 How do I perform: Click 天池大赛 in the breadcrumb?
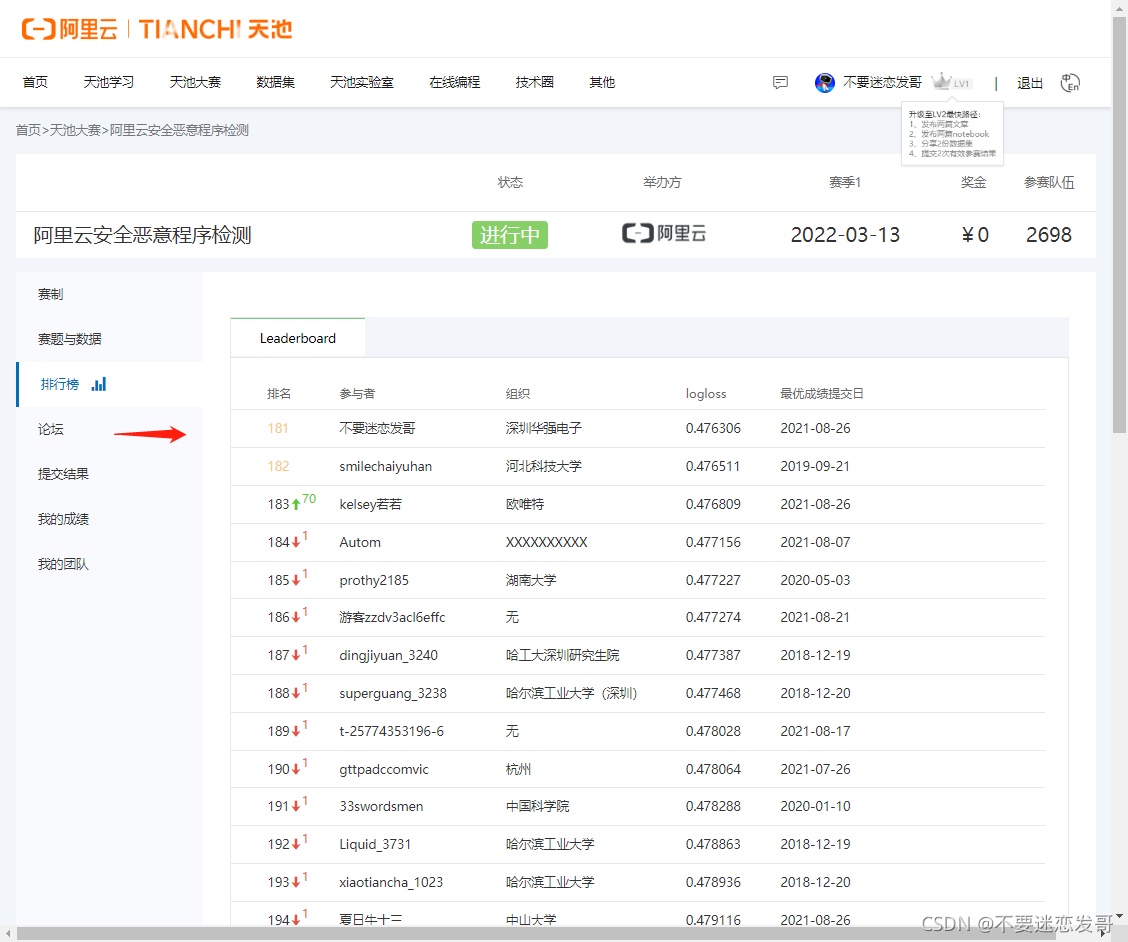(75, 130)
